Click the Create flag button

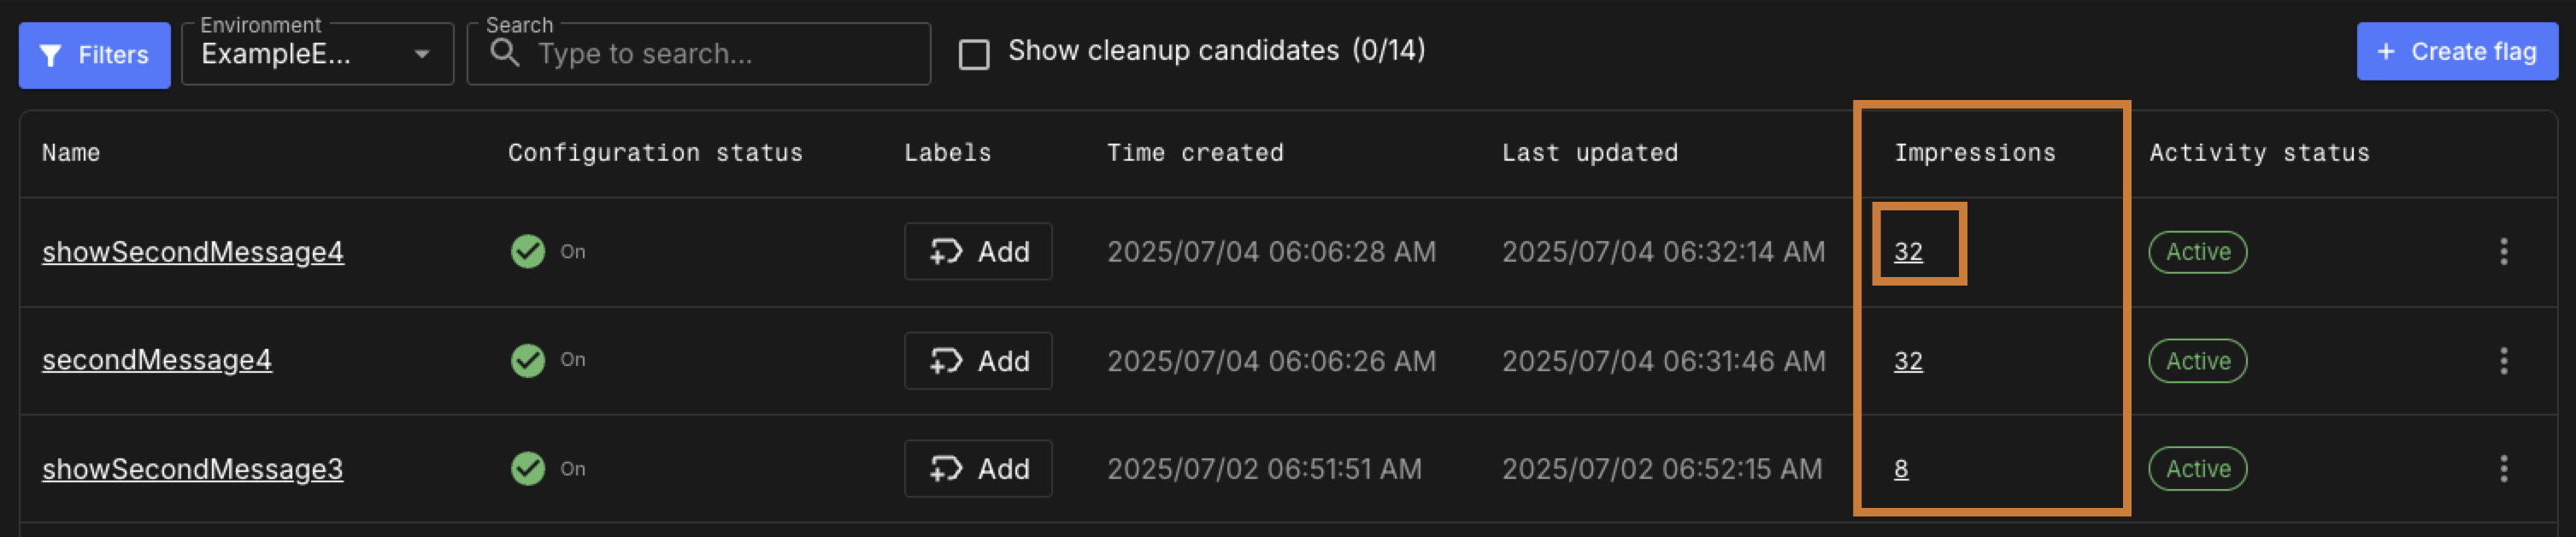pyautogui.click(x=2456, y=52)
